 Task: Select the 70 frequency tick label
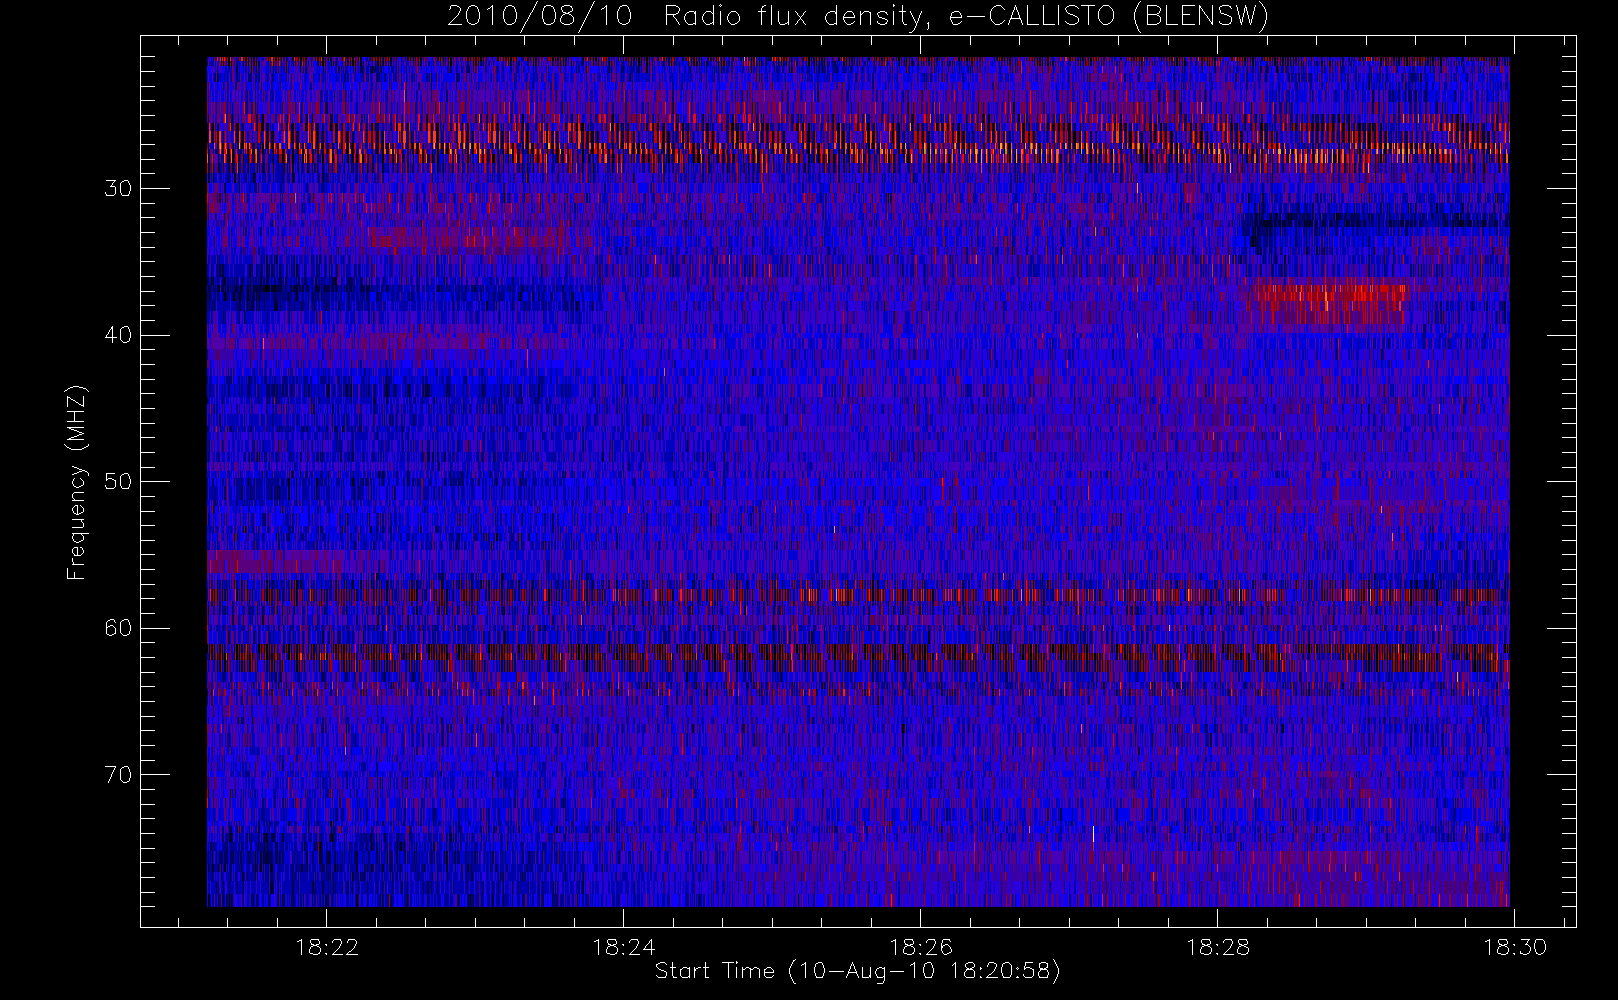[x=118, y=775]
